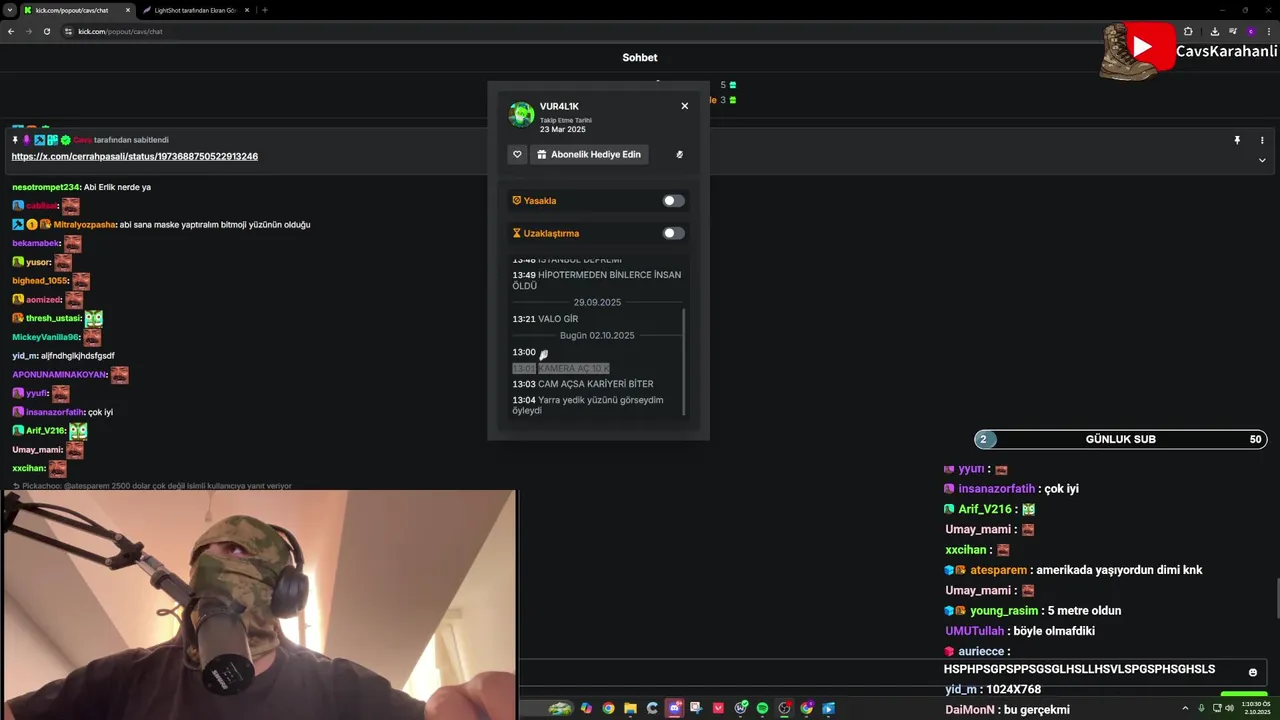Click emote after bekamabek's name

pos(72,243)
